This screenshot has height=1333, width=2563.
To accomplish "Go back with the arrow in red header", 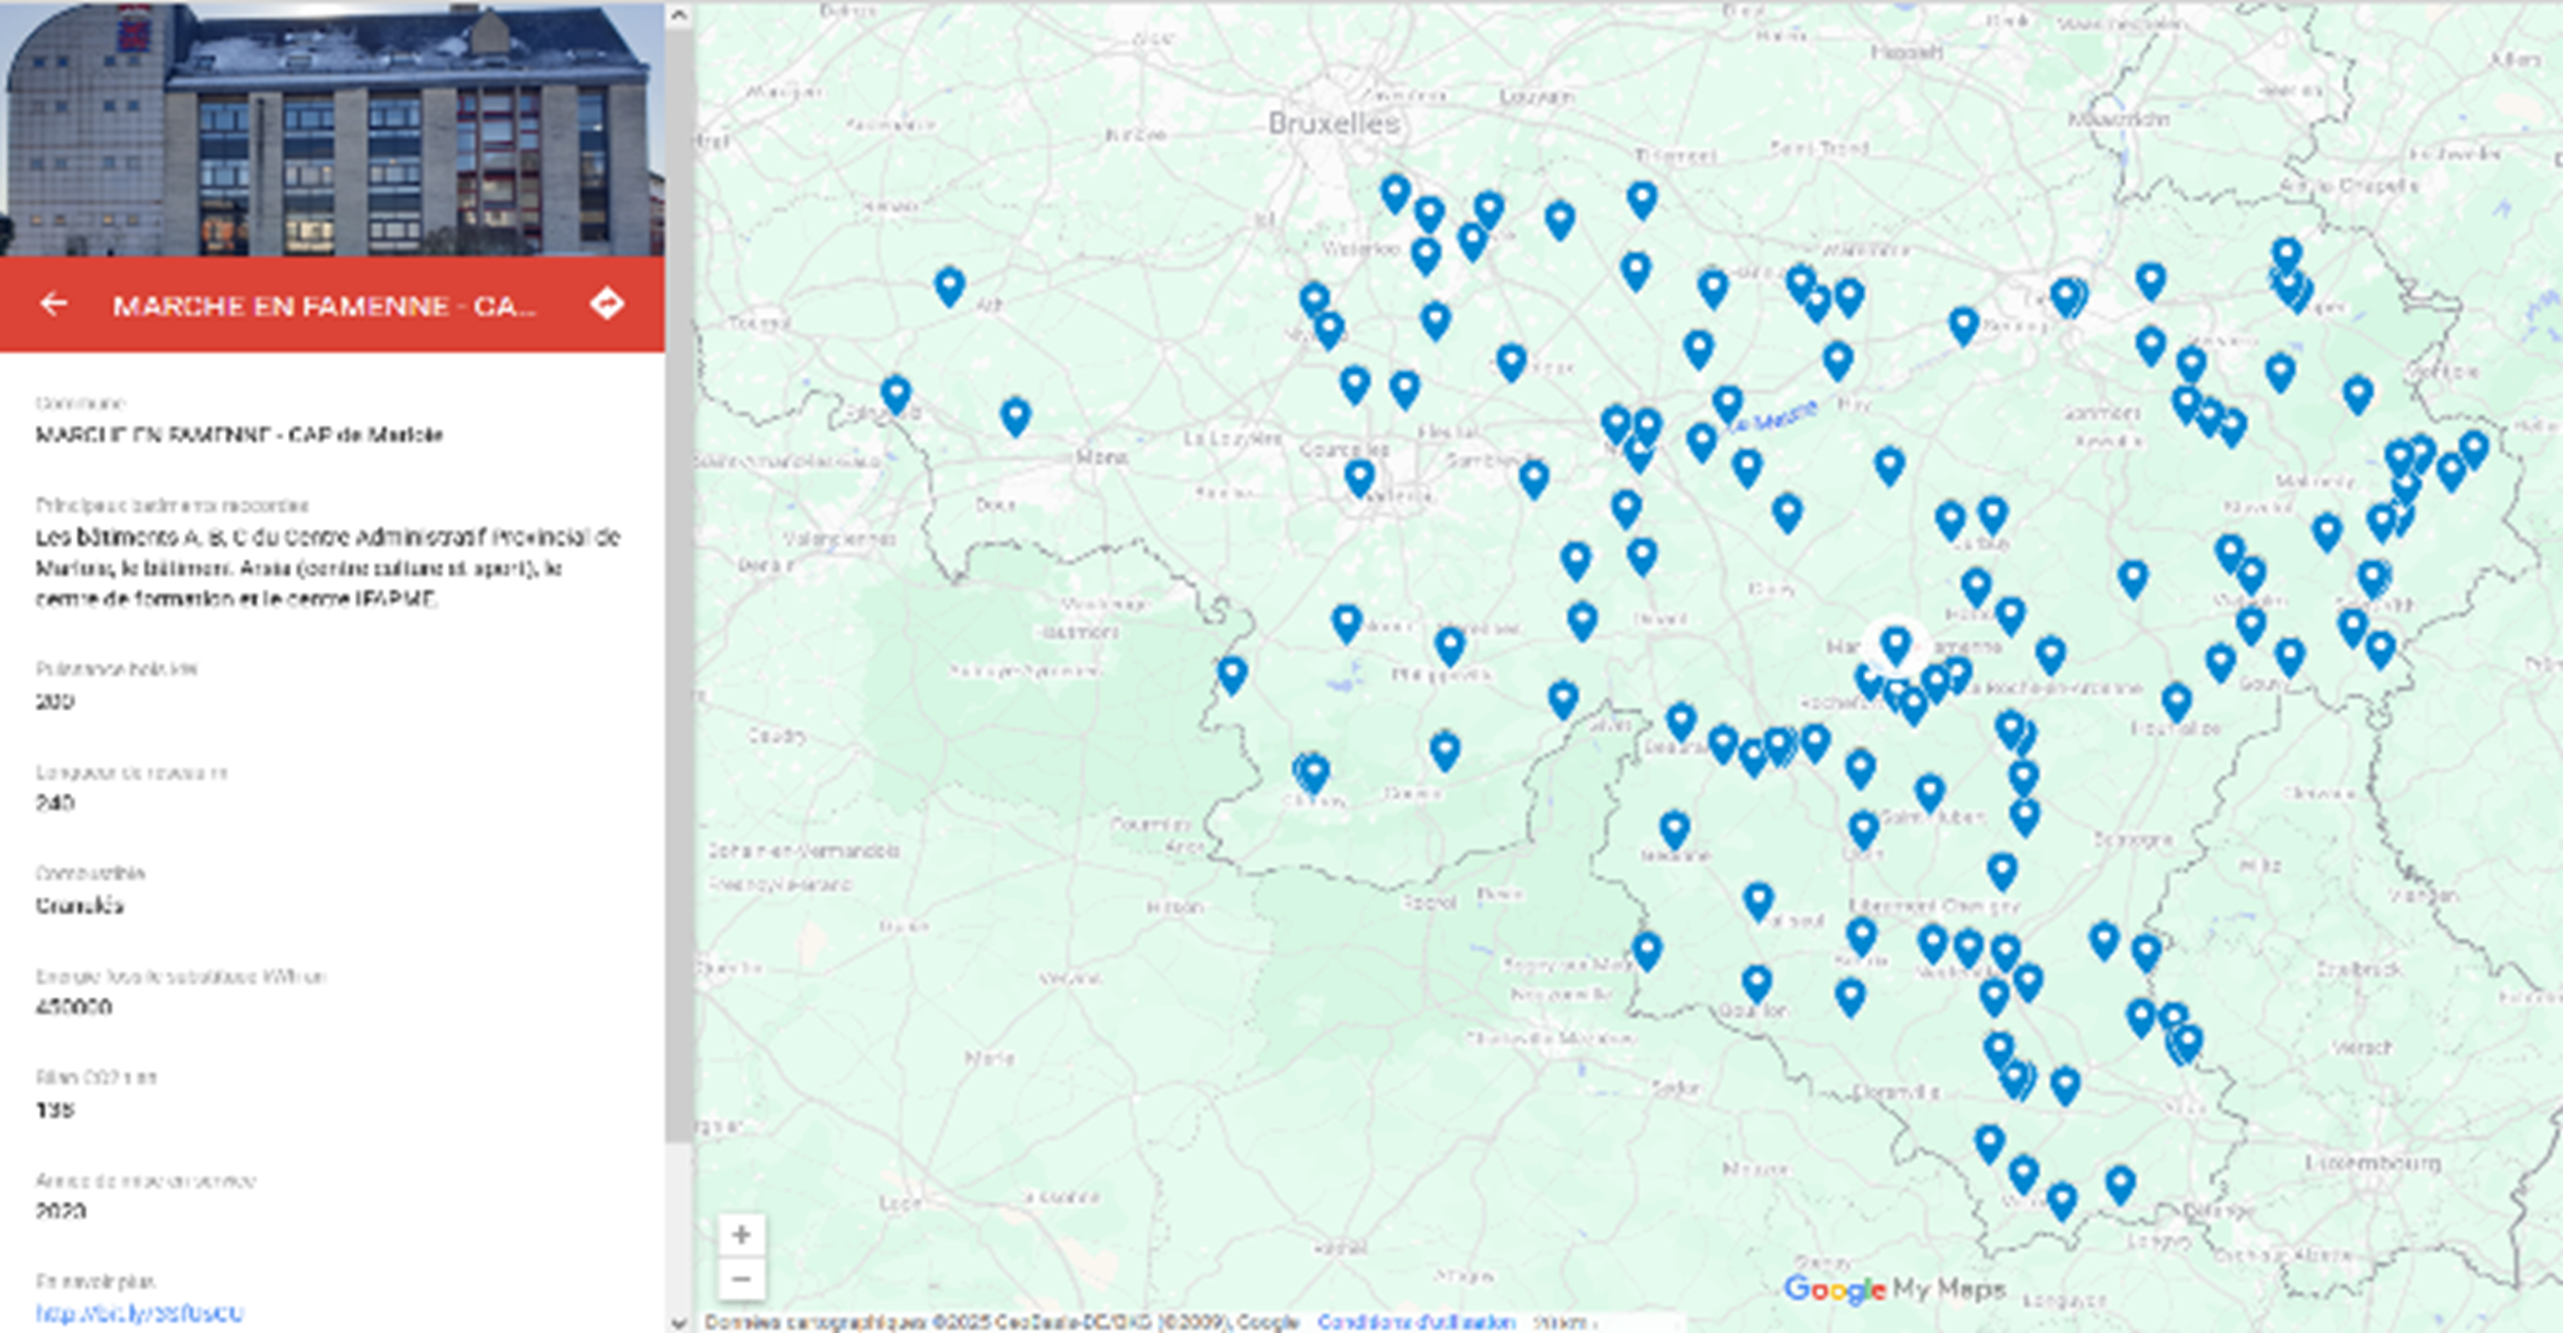I will tap(54, 304).
